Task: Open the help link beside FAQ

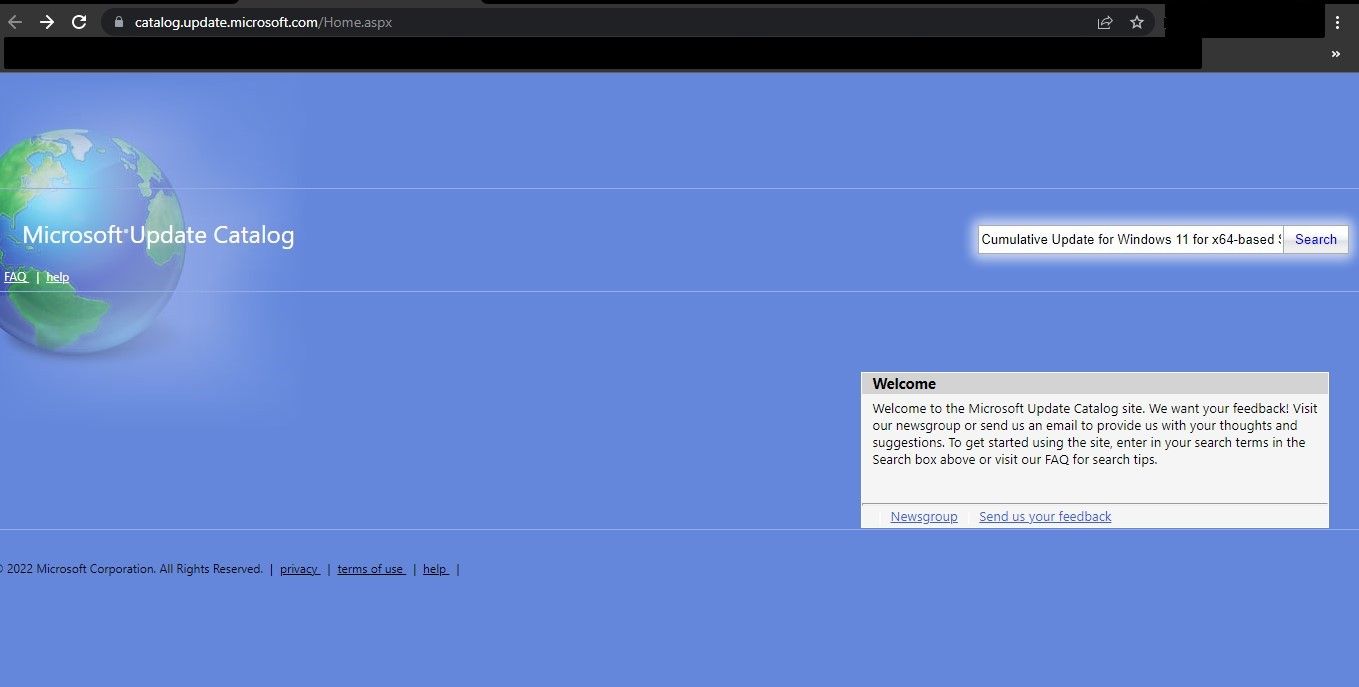Action: tap(58, 277)
